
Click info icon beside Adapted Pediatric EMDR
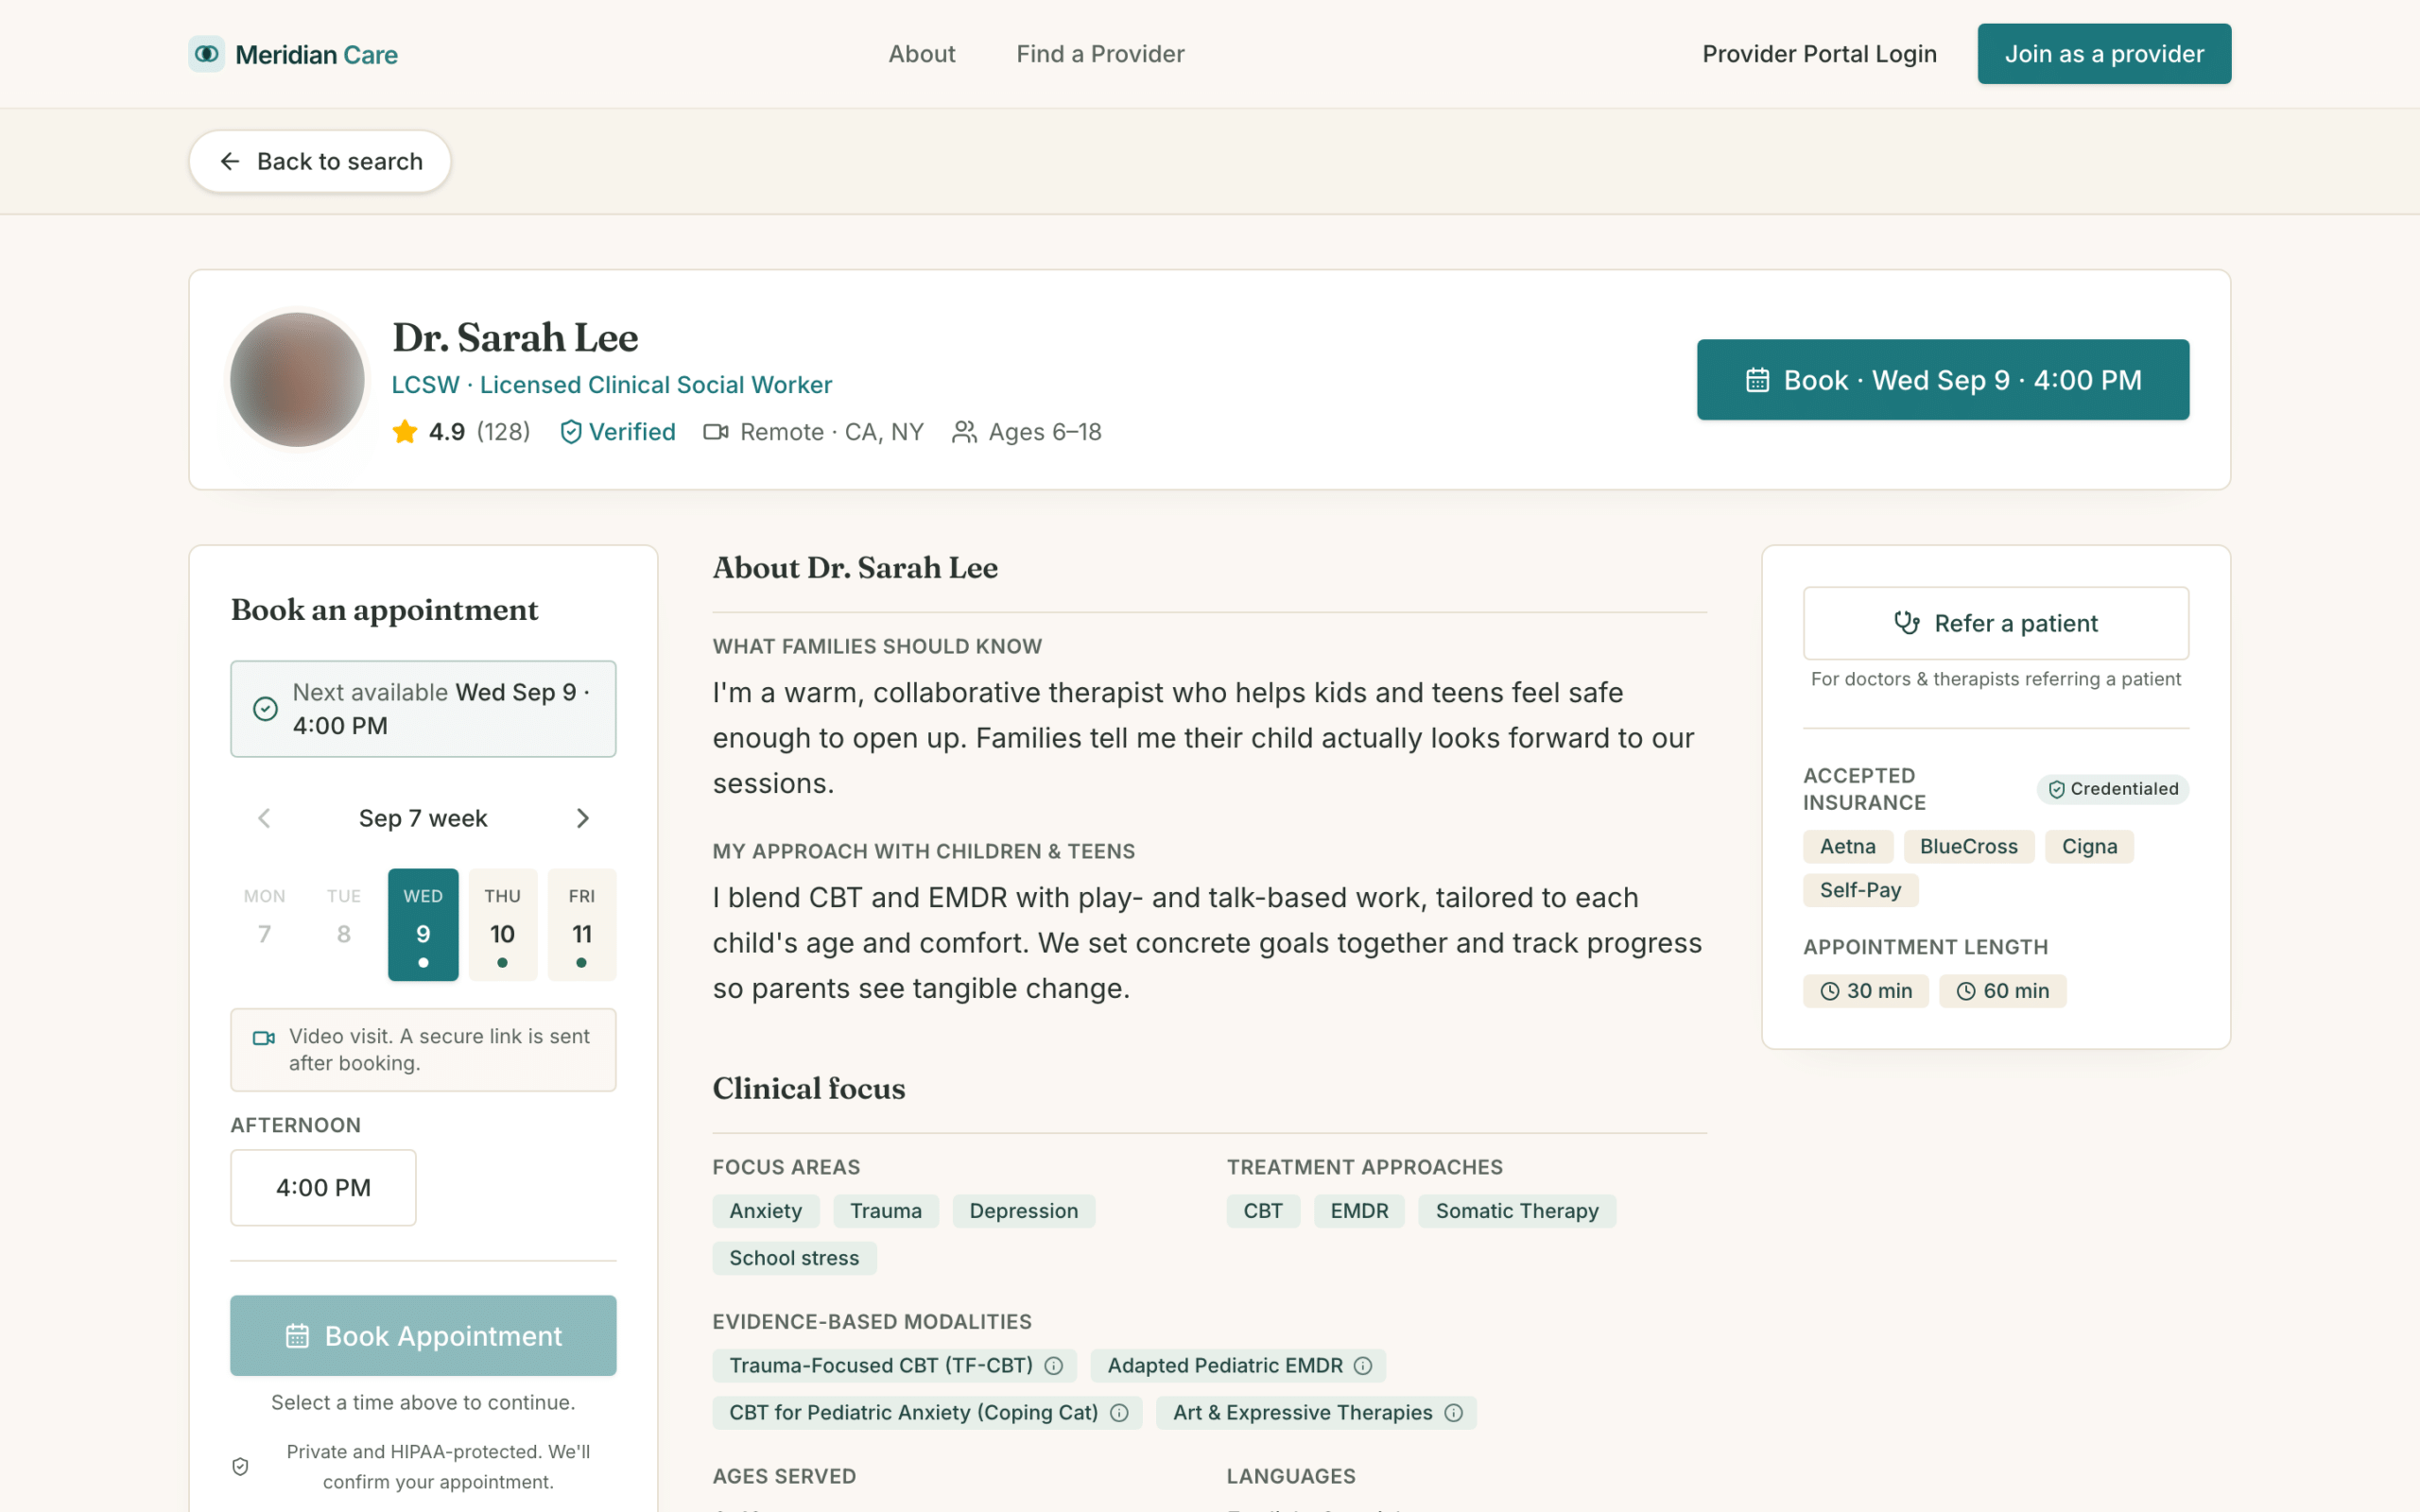tap(1363, 1366)
